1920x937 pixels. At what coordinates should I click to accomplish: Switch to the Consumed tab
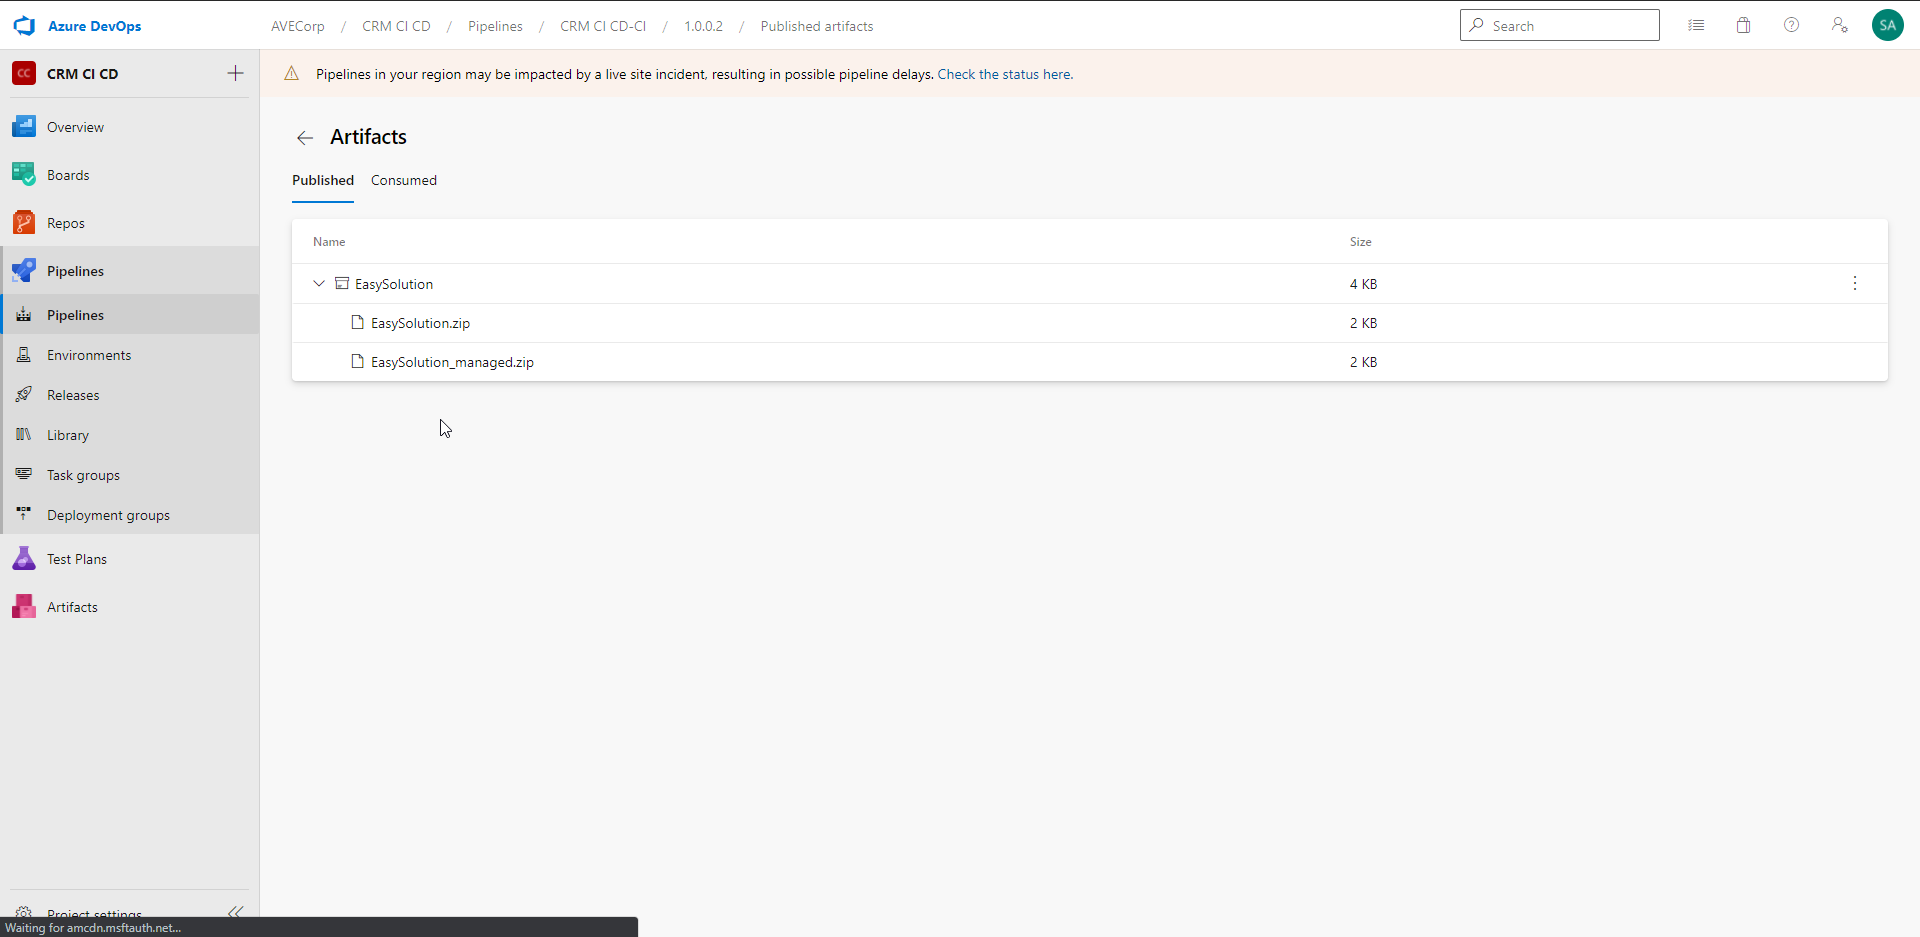coord(404,180)
